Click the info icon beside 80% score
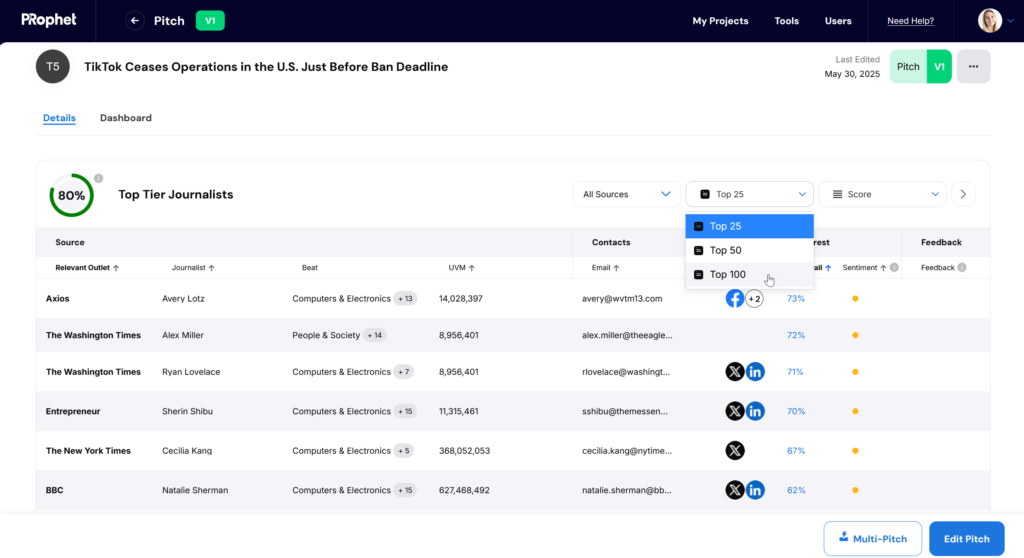Viewport: 1024px width, 558px height. point(98,178)
